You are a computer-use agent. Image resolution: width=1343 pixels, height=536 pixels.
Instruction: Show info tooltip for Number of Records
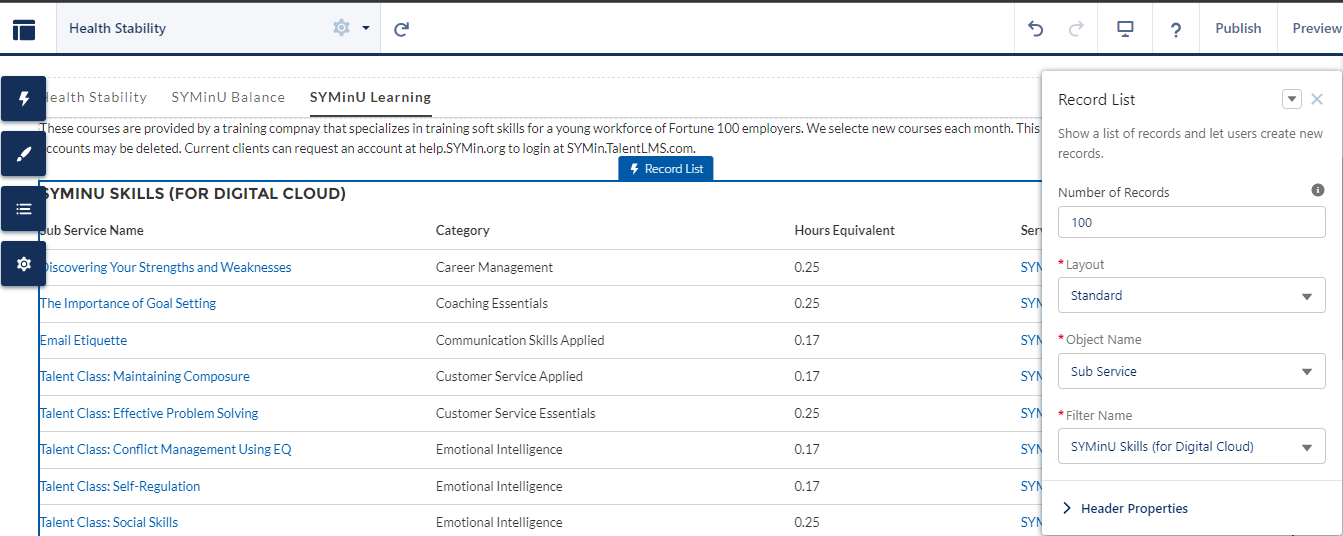coord(1318,190)
